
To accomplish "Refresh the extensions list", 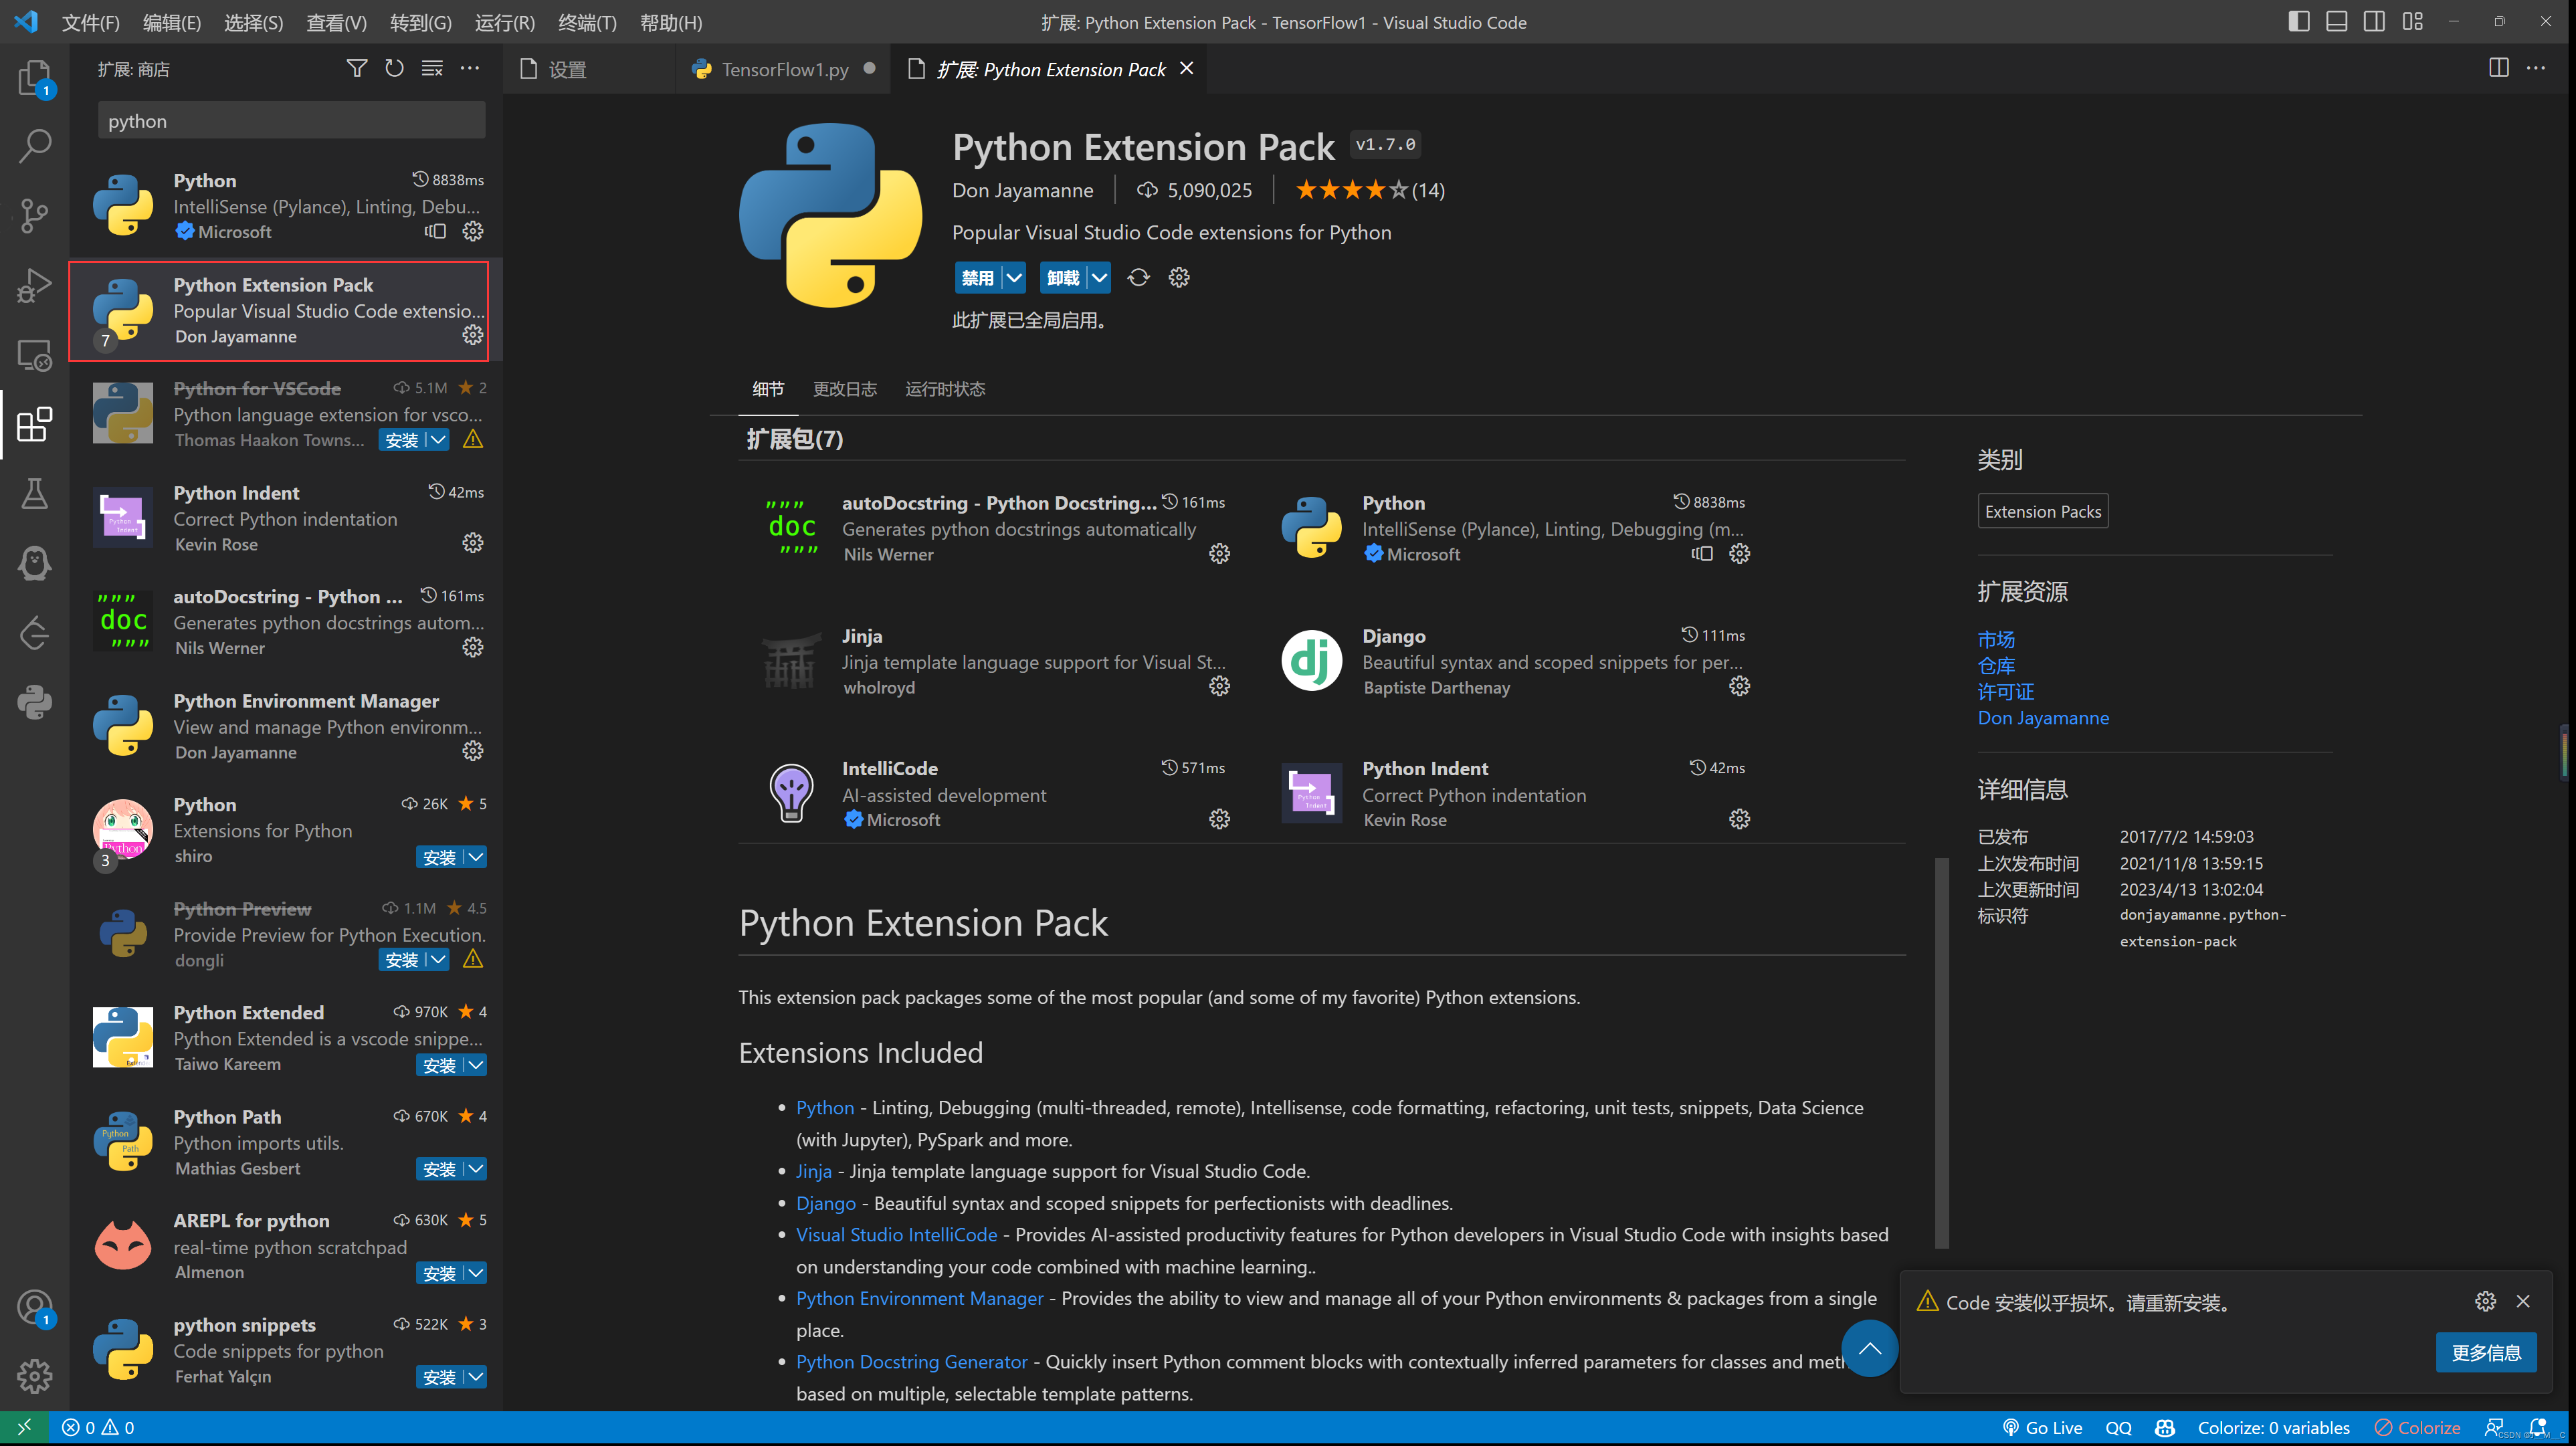I will tap(394, 68).
